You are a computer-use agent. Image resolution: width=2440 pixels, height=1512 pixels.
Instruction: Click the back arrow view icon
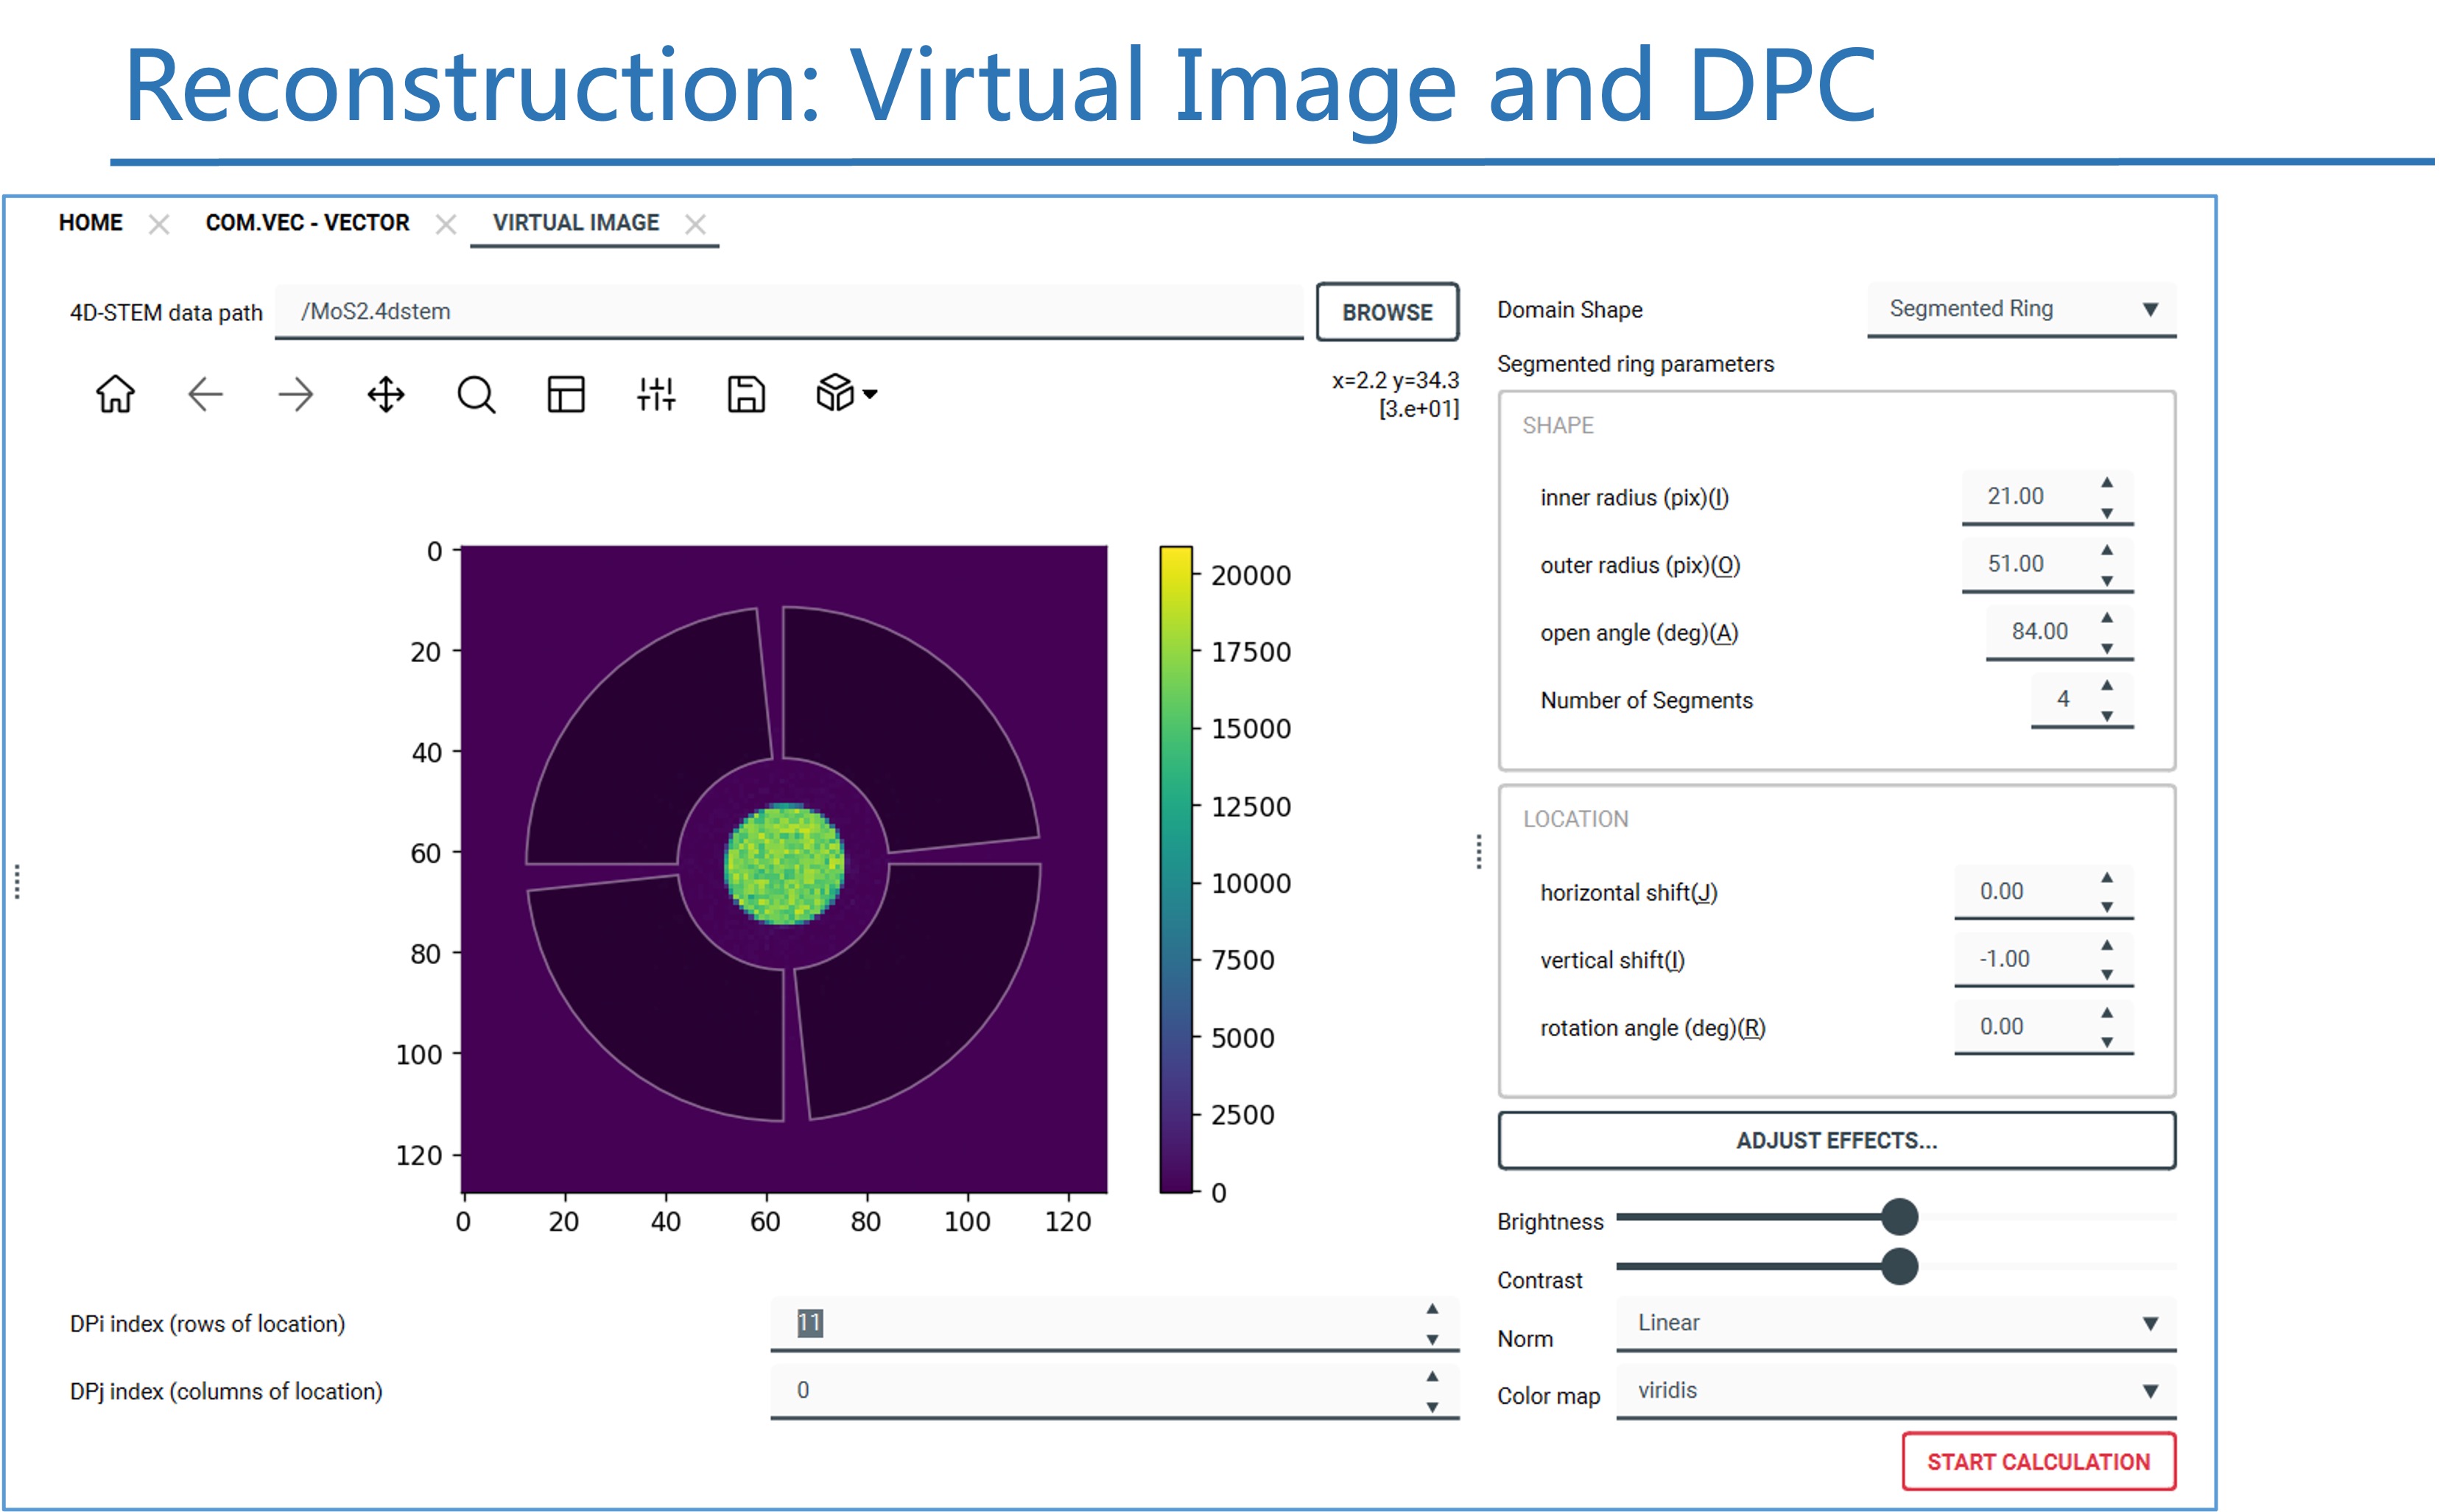pyautogui.click(x=205, y=394)
